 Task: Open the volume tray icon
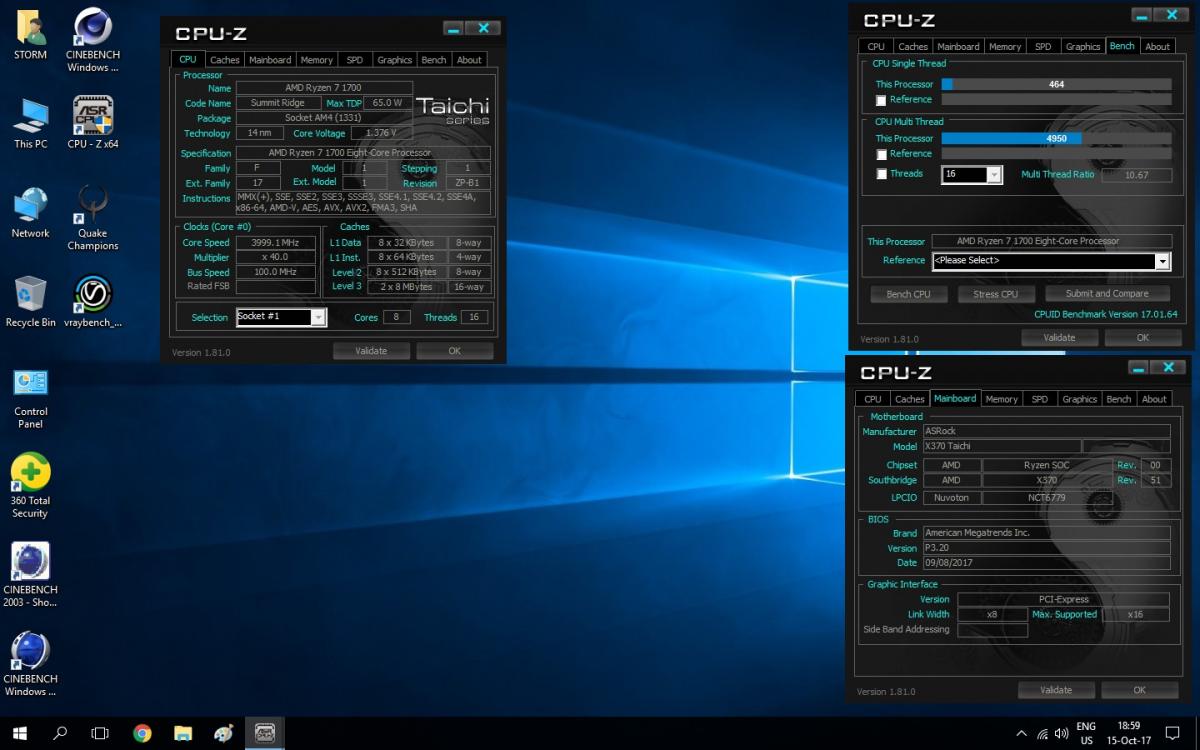tap(1062, 733)
